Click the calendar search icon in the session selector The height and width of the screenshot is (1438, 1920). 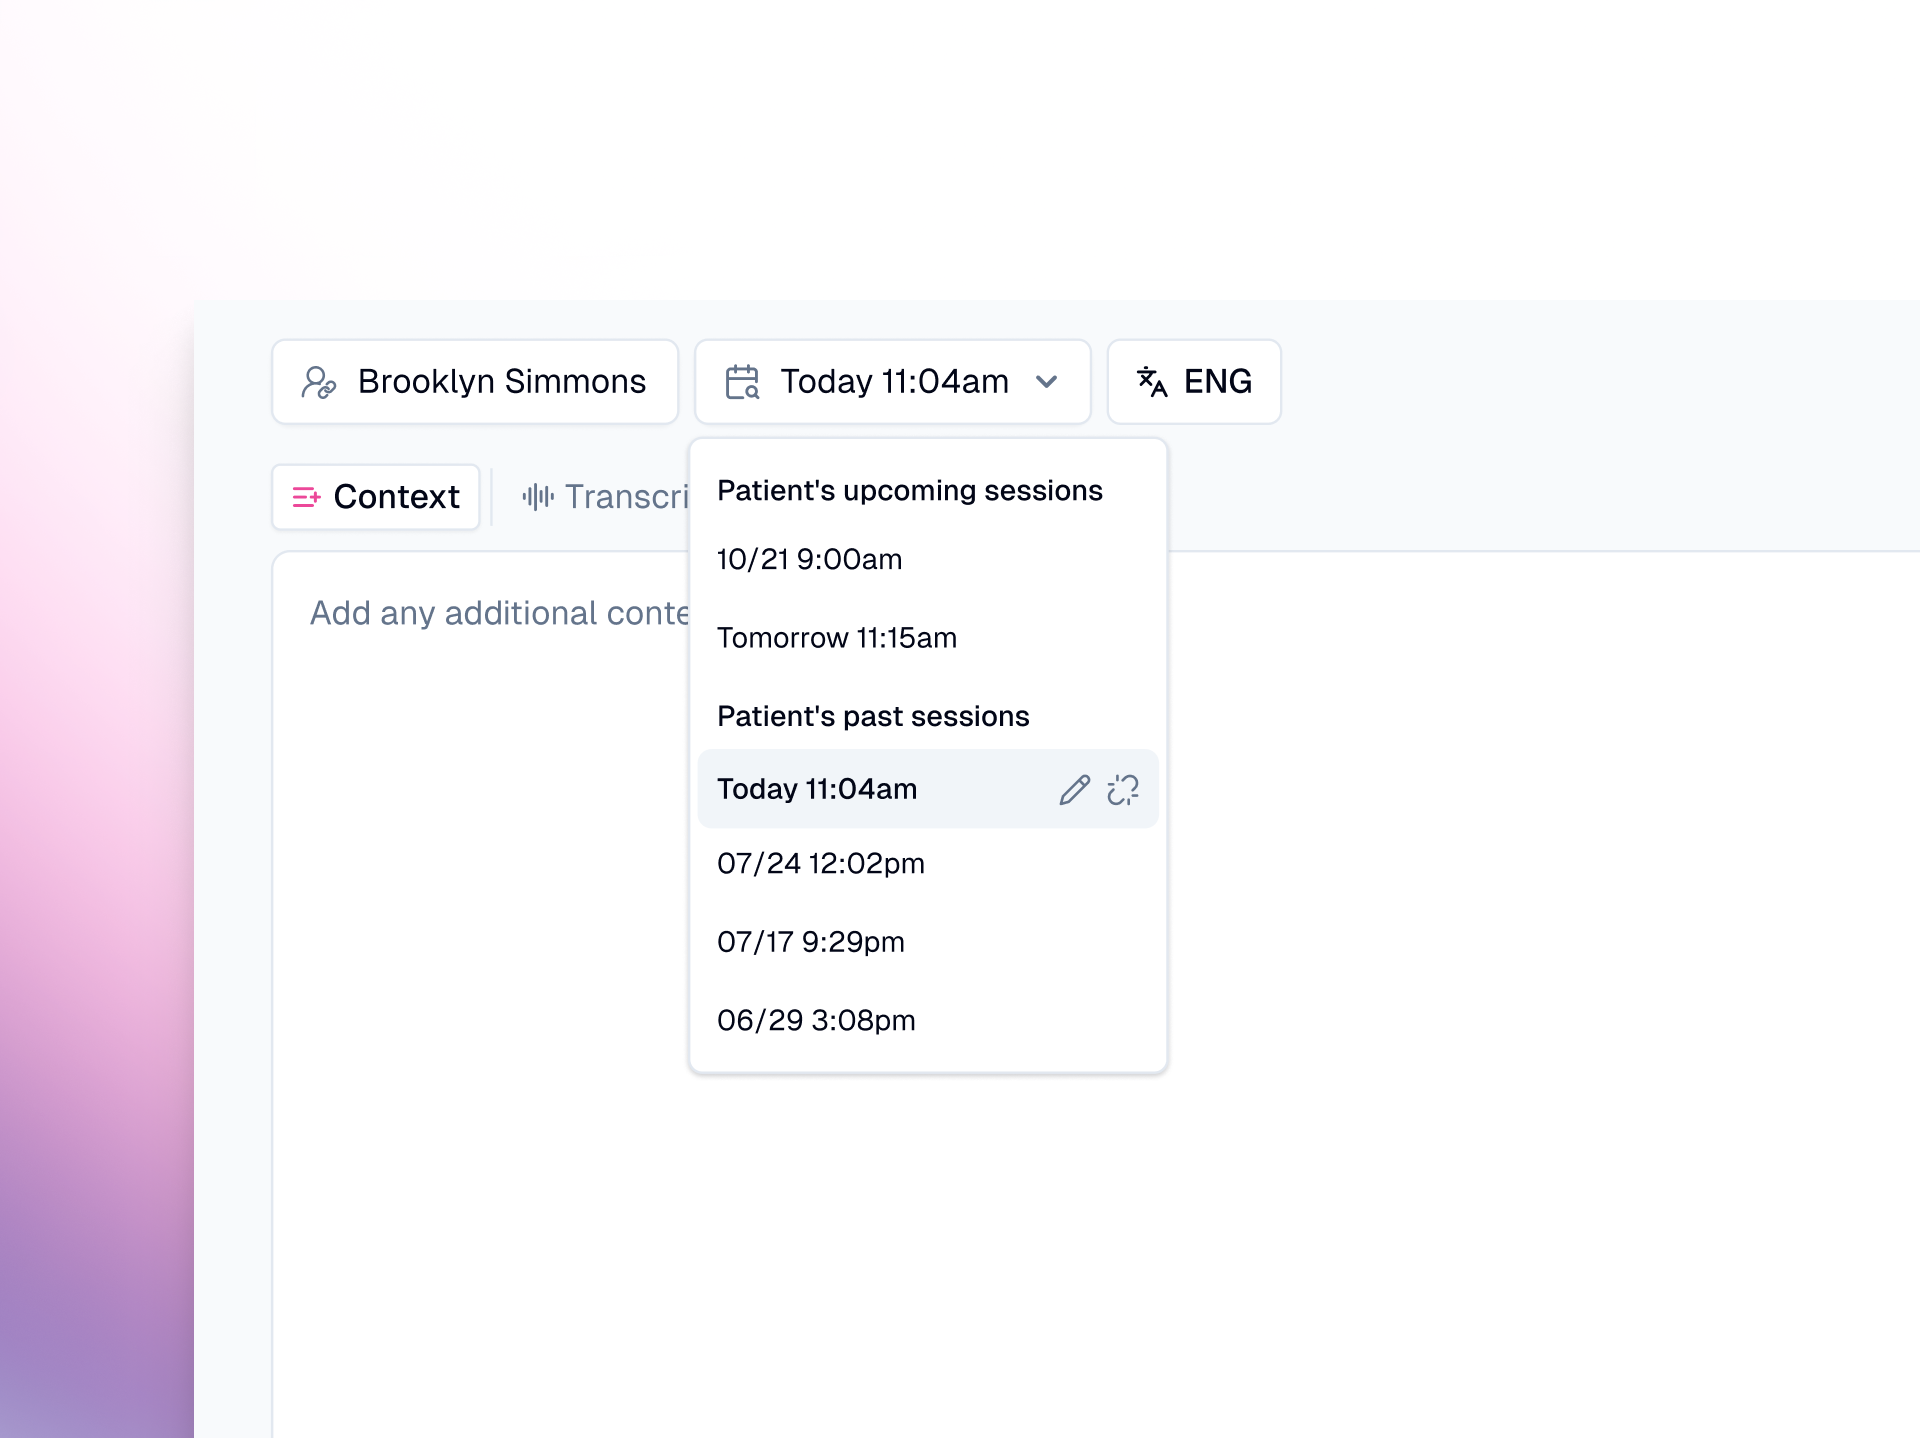tap(744, 381)
